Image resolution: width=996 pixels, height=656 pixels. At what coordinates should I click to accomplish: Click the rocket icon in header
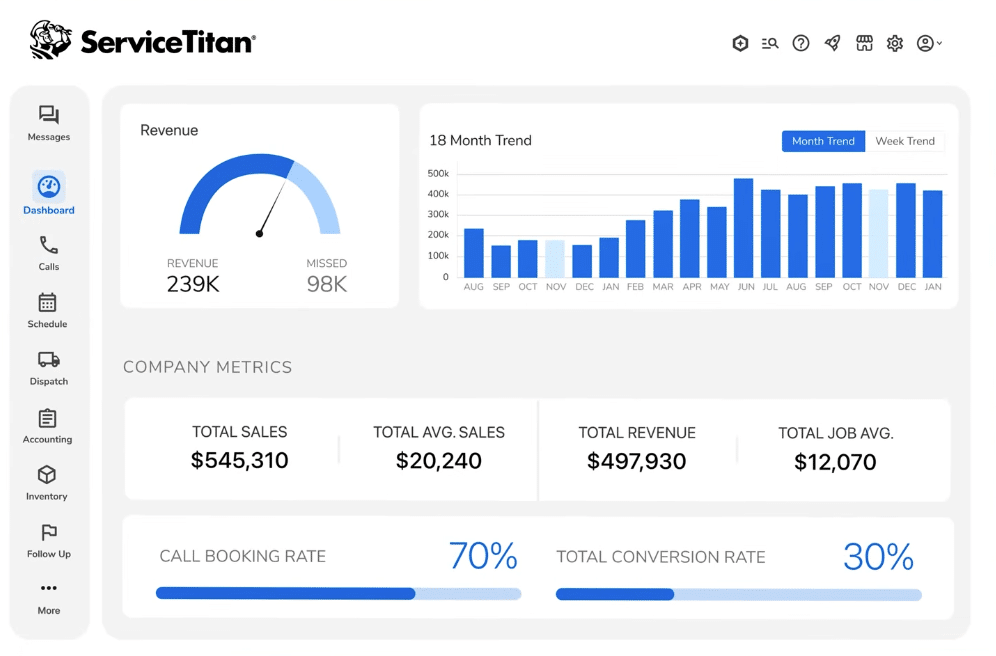tap(832, 43)
